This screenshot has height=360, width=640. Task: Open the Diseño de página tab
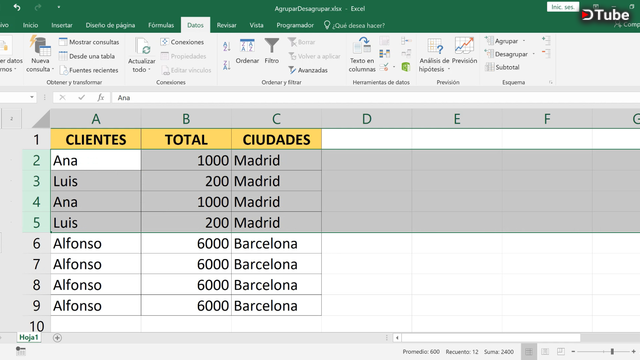point(110,25)
